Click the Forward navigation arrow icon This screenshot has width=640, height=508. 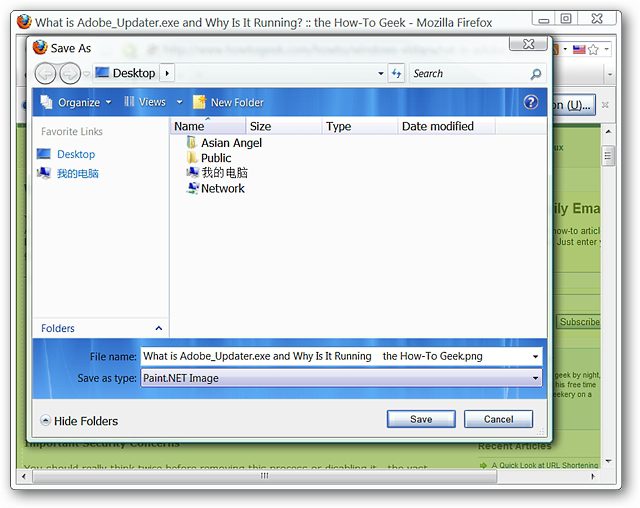click(x=70, y=74)
